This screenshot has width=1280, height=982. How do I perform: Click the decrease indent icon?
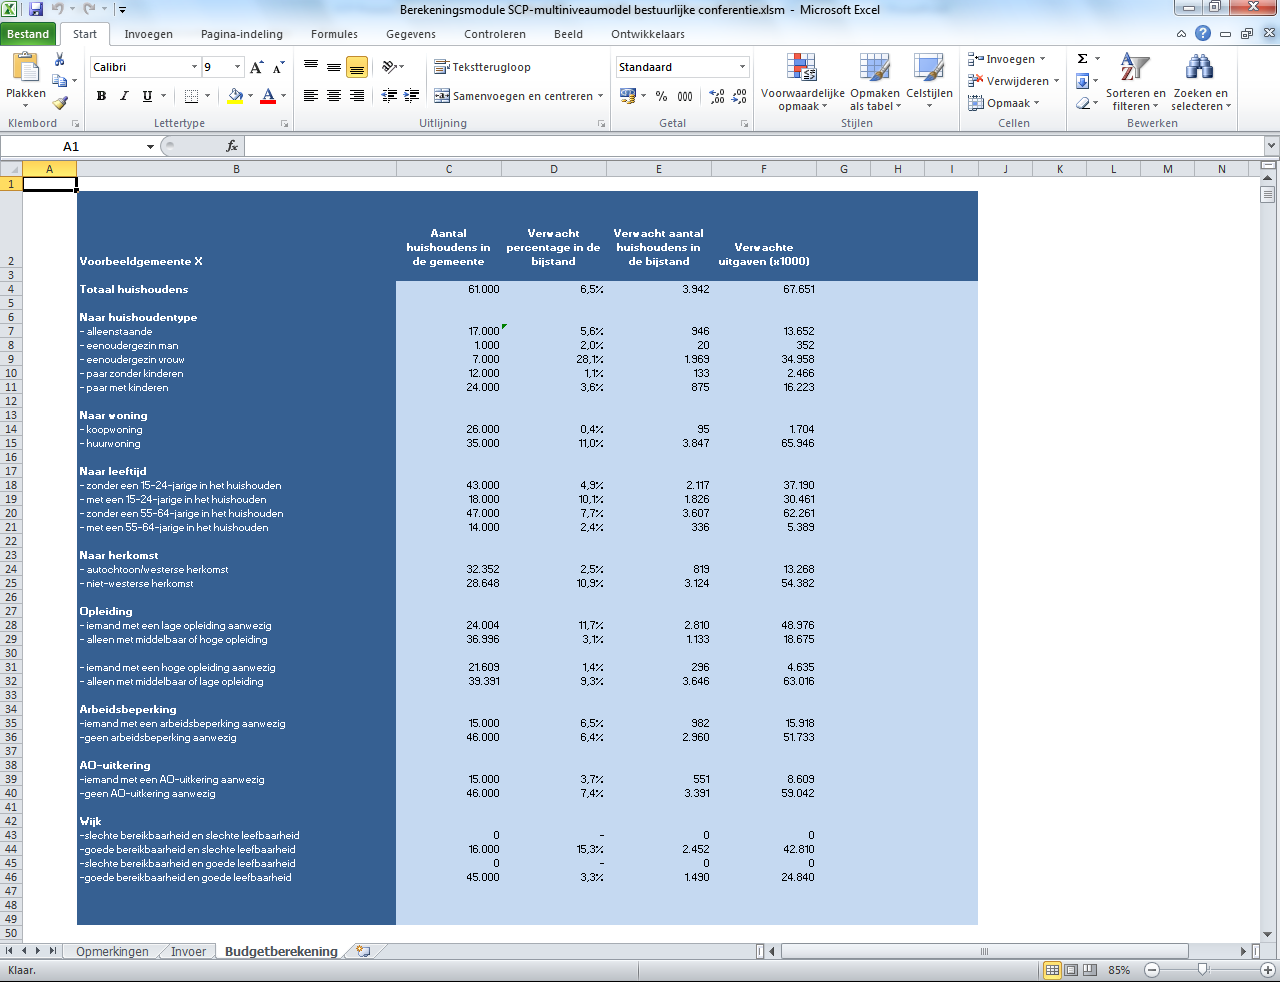tap(388, 96)
